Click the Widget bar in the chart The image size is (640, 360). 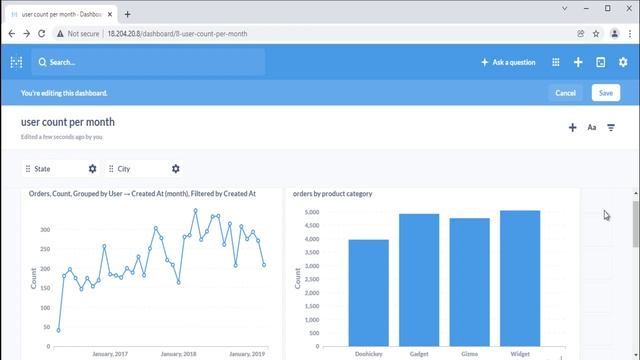(x=520, y=278)
